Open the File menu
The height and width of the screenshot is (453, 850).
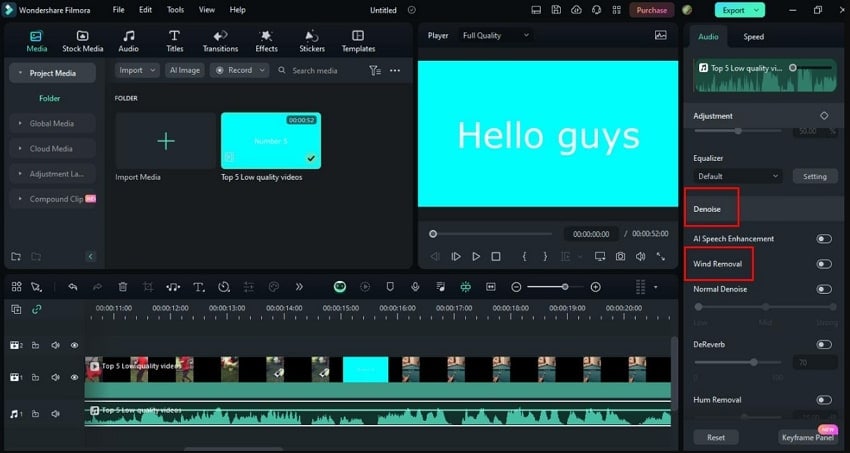[118, 10]
